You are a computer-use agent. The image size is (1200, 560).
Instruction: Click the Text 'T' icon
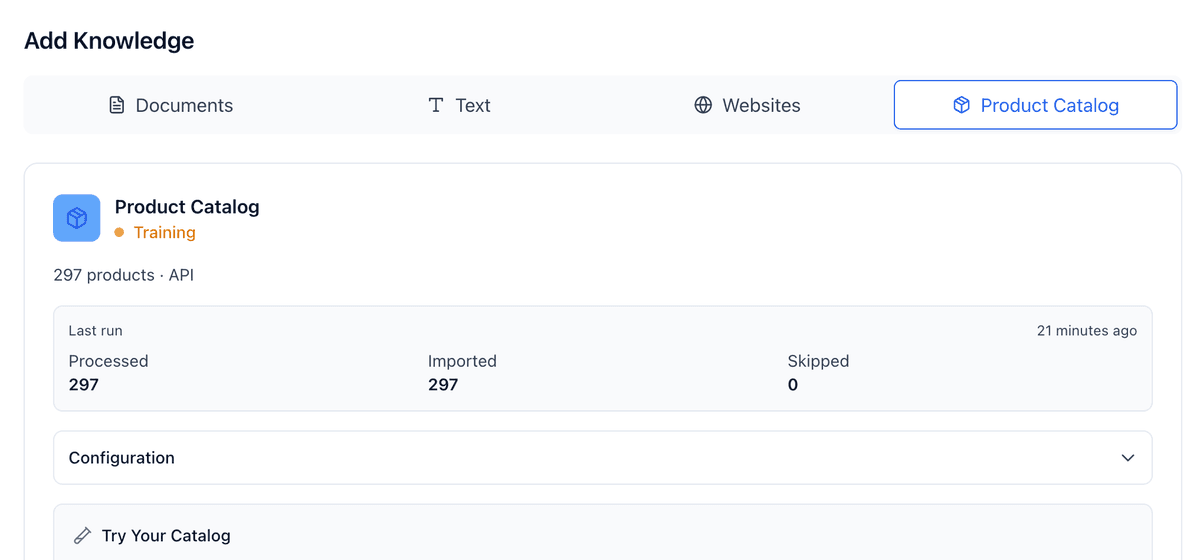[436, 105]
